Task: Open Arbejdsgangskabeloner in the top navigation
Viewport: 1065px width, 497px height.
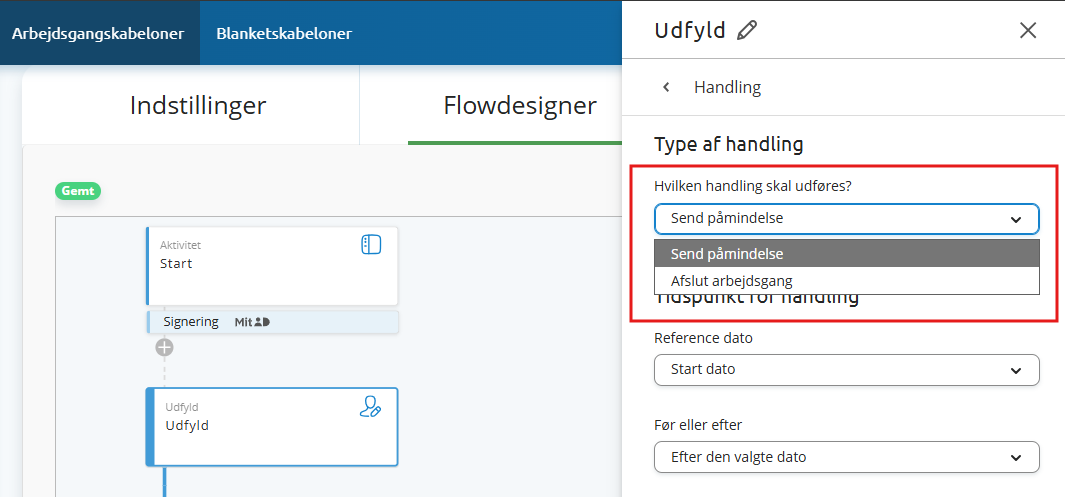Action: coord(98,33)
